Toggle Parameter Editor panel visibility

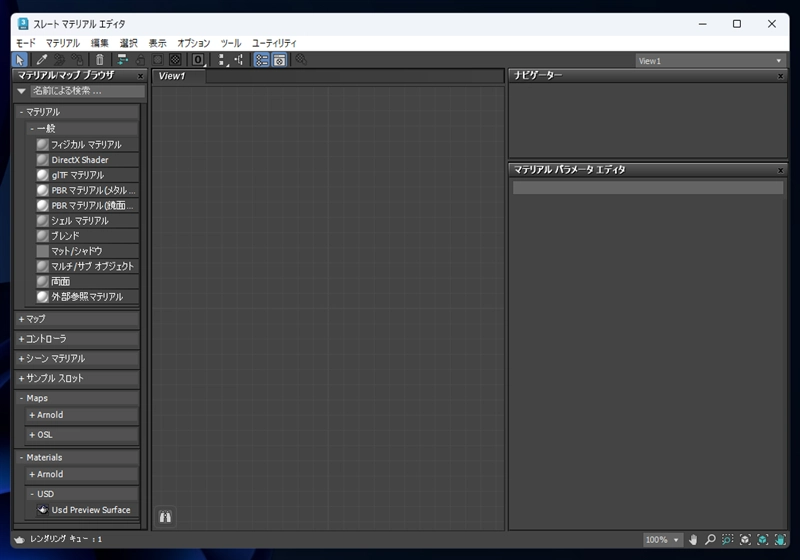point(280,60)
